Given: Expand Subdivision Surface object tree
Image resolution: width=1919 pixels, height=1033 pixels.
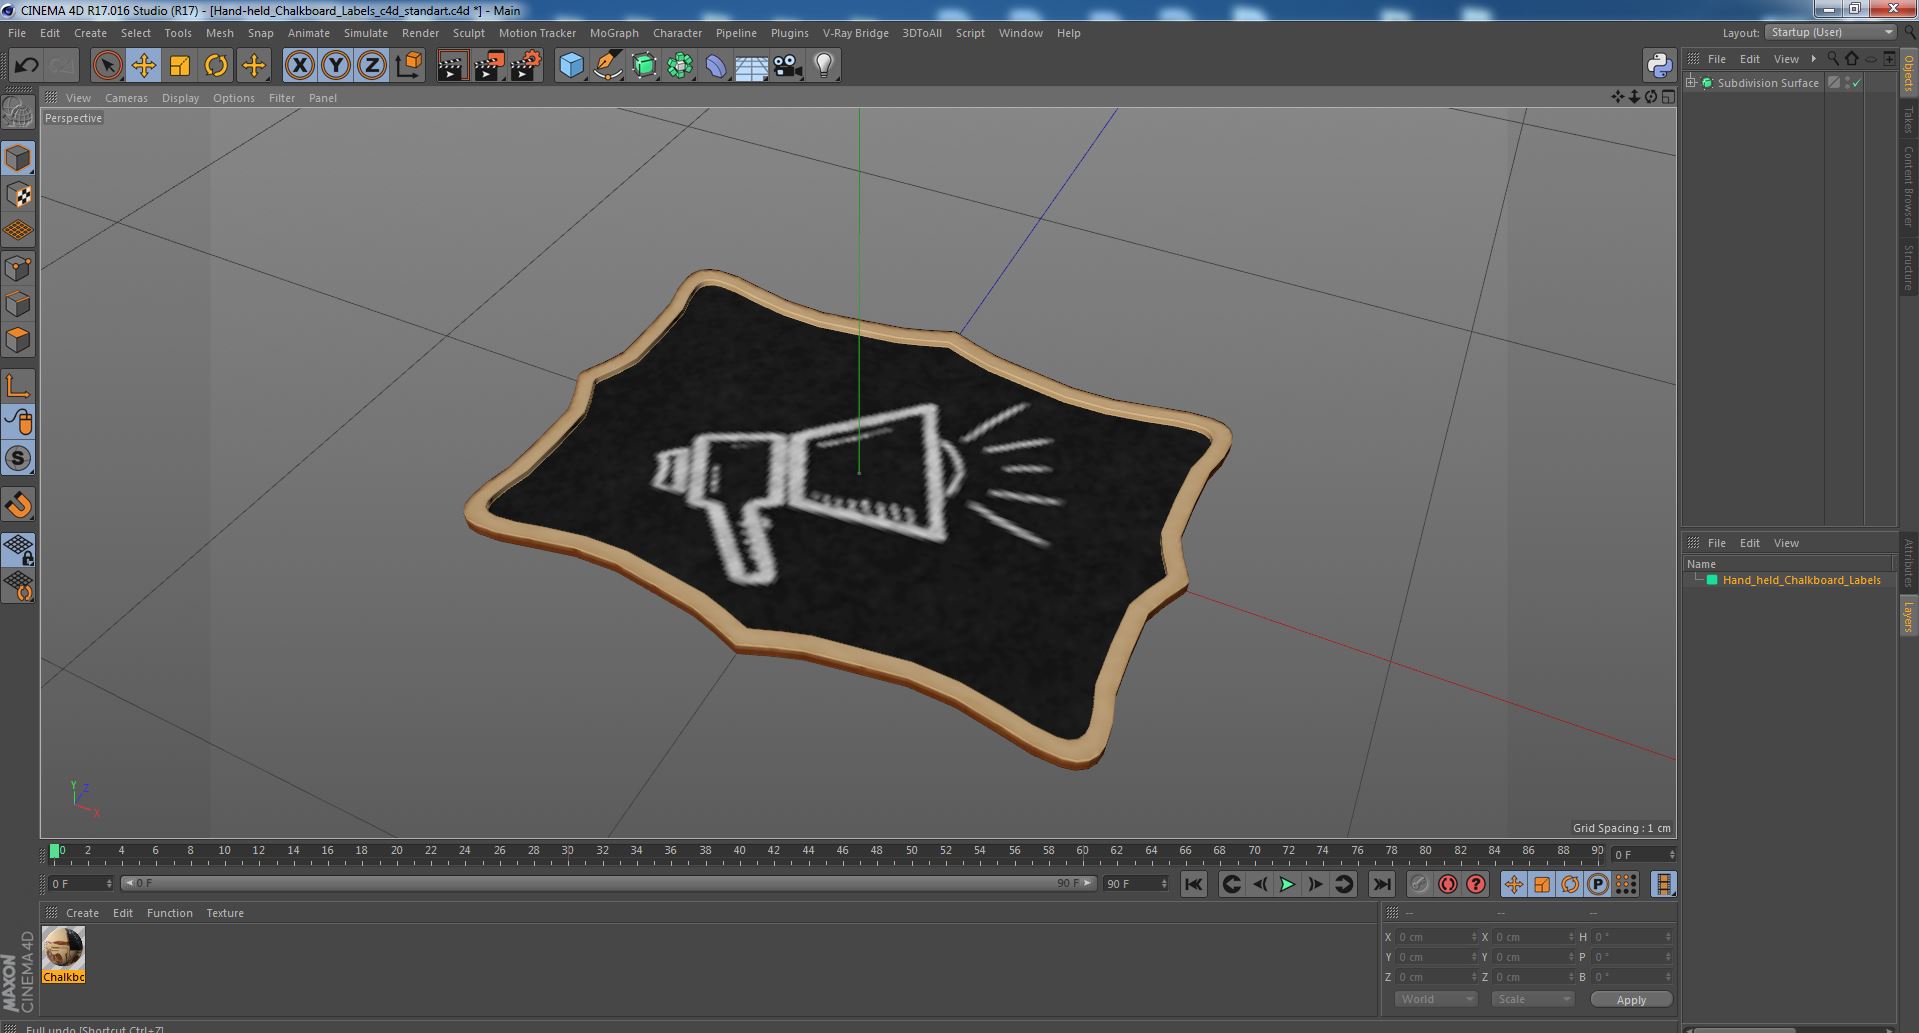Looking at the screenshot, I should (1691, 83).
